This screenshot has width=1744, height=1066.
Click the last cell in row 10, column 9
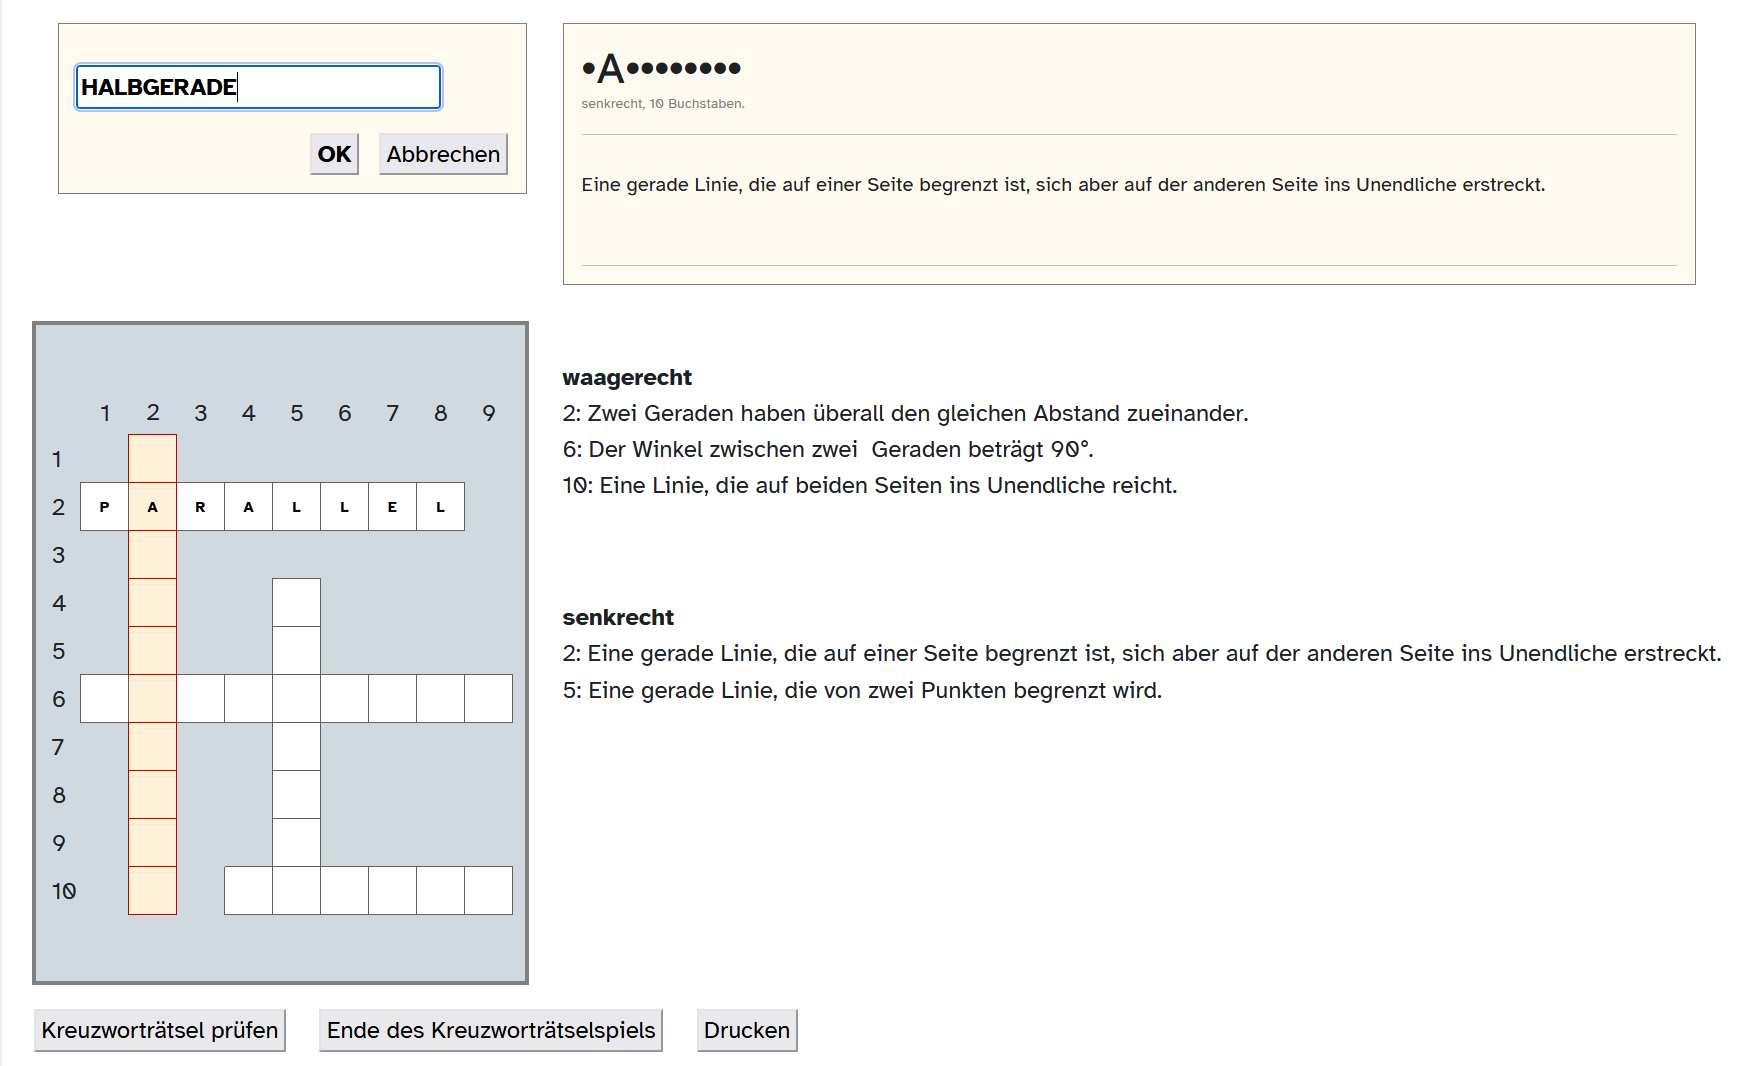pos(488,891)
